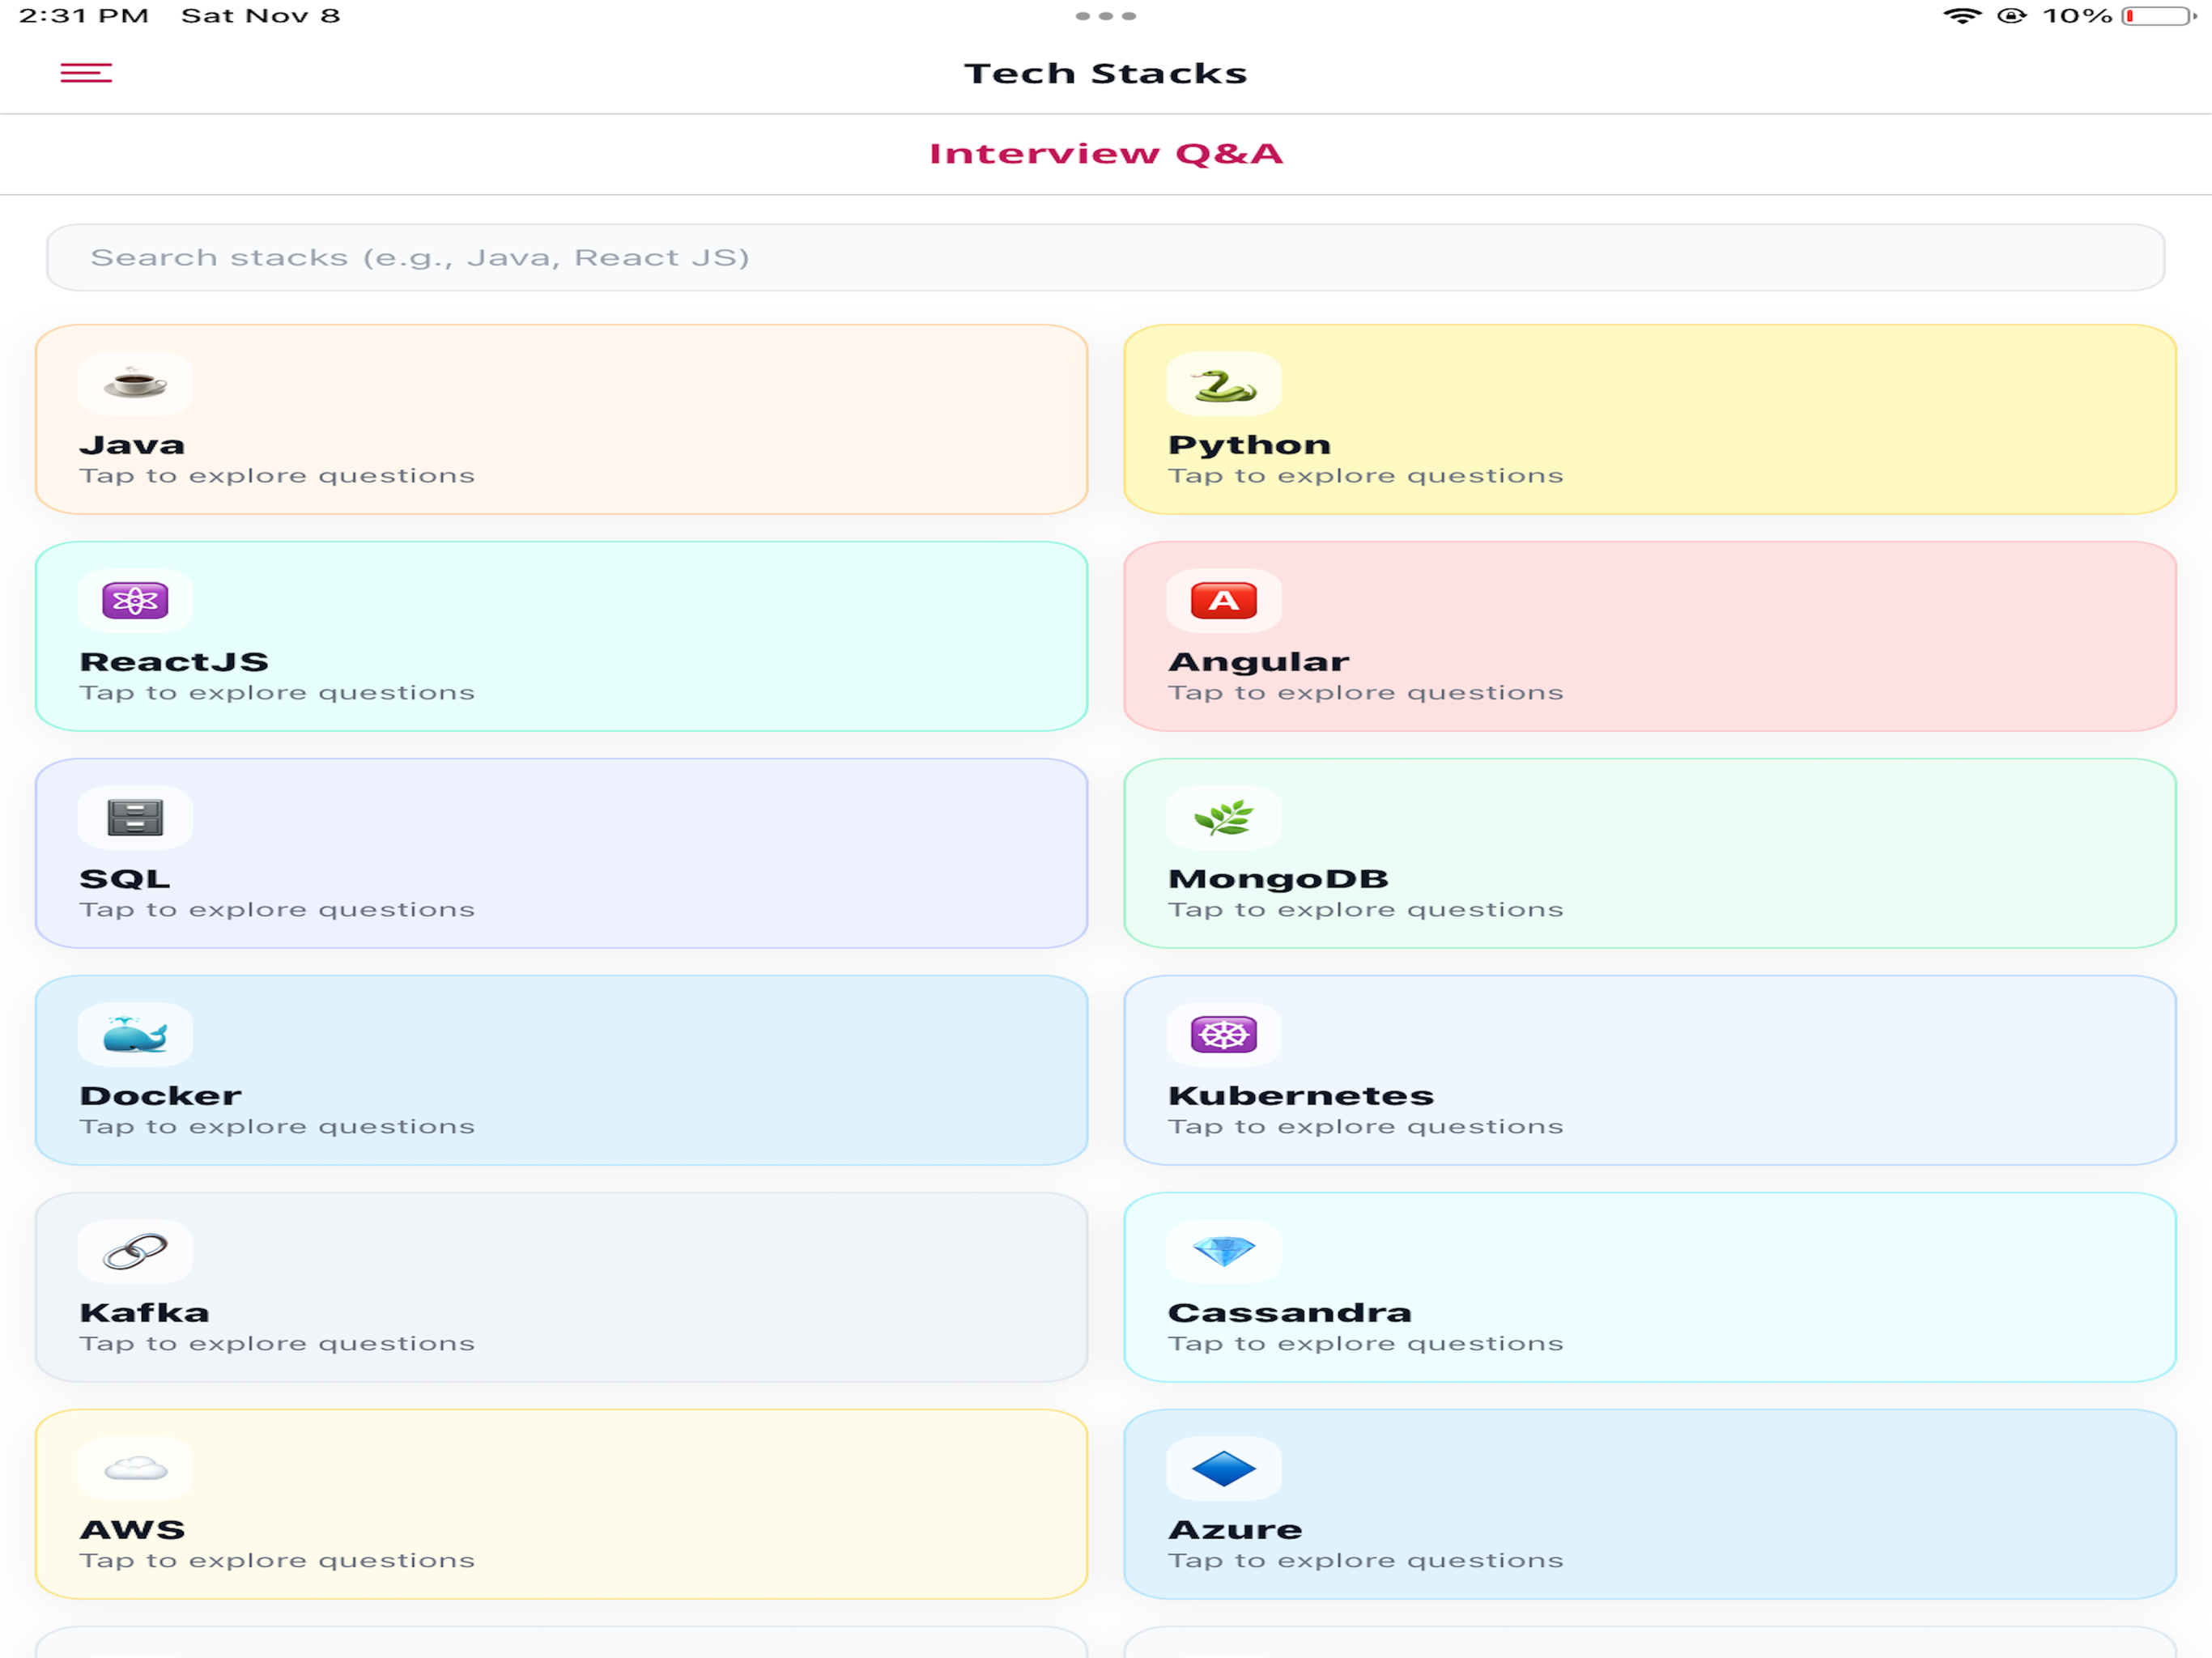This screenshot has width=2212, height=1658.
Task: Open the SQL card's explore questions text
Action: pos(277,910)
